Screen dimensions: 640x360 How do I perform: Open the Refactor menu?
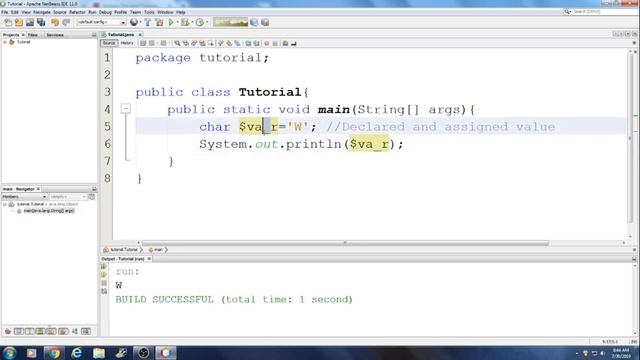(77, 12)
